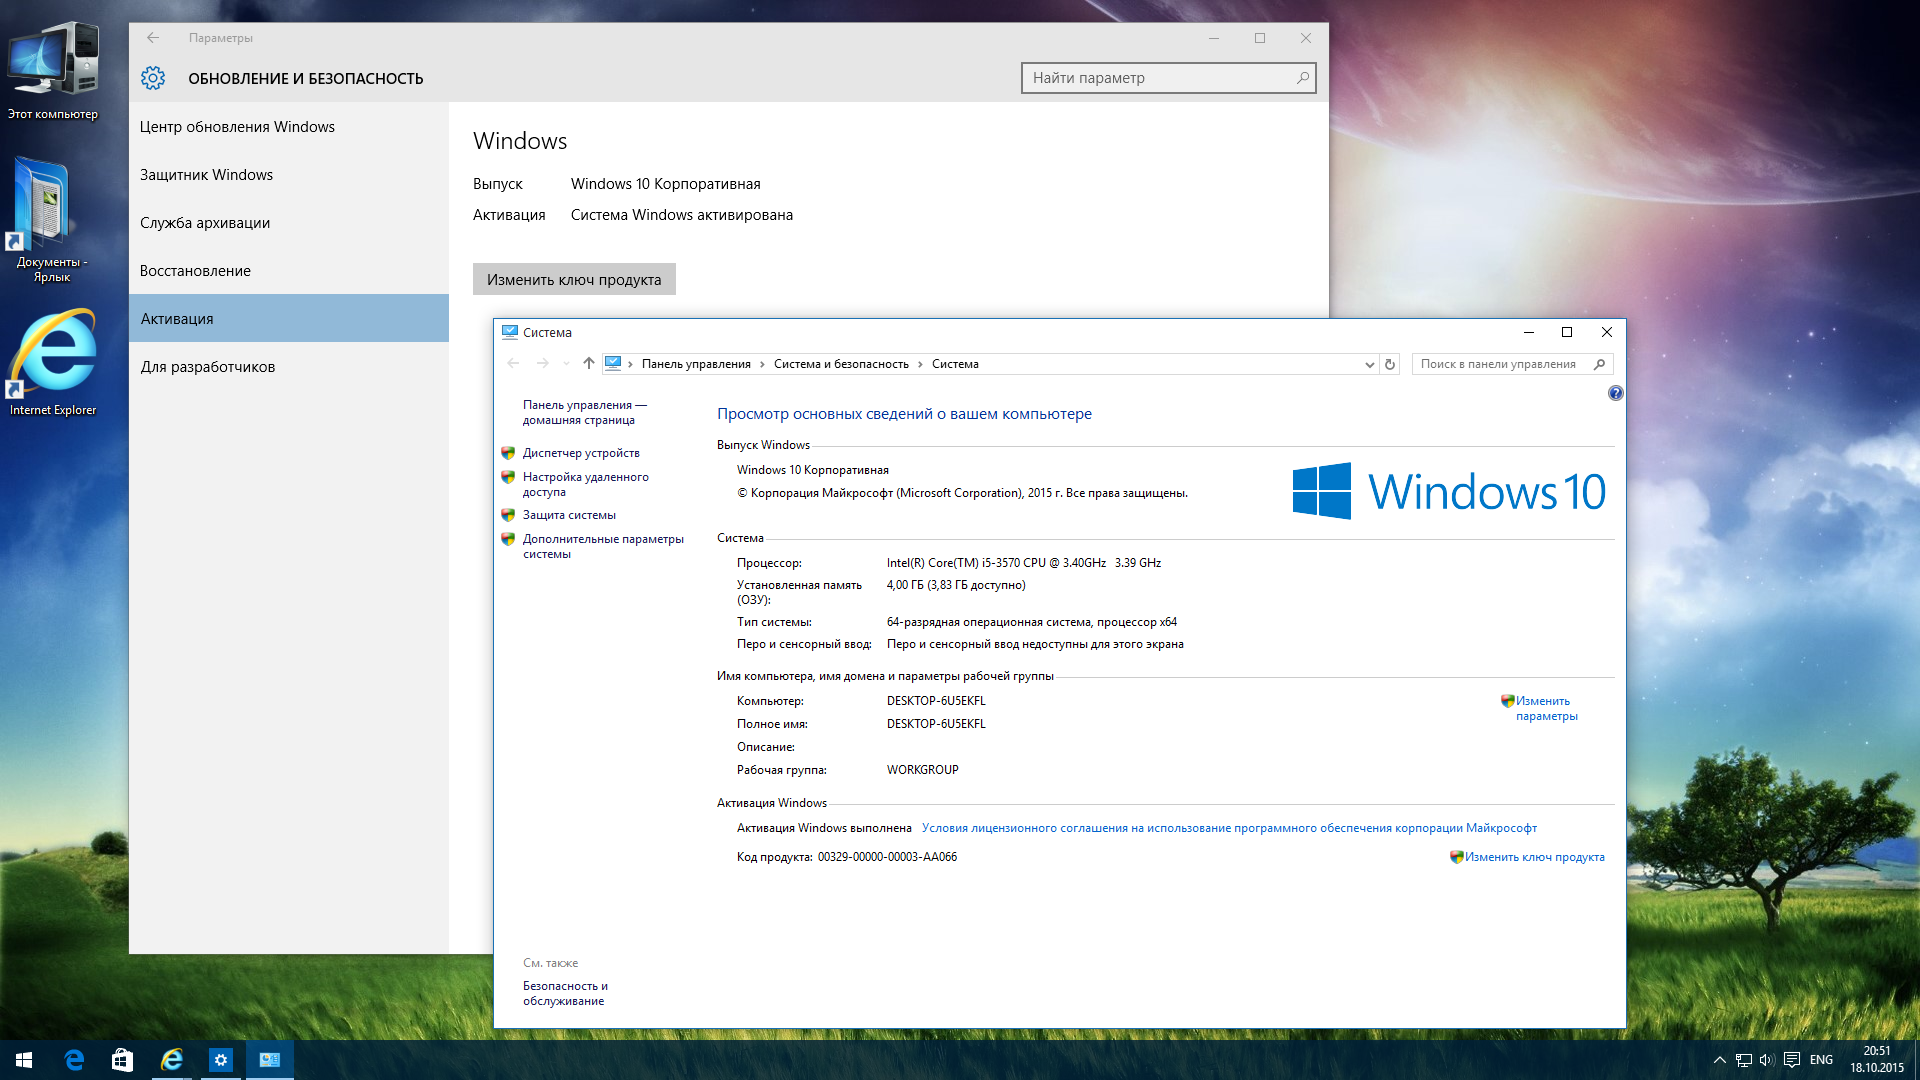Screen dimensions: 1920x1080
Task: Expand breadcrumb arrow after Control Panel
Action: (x=762, y=364)
